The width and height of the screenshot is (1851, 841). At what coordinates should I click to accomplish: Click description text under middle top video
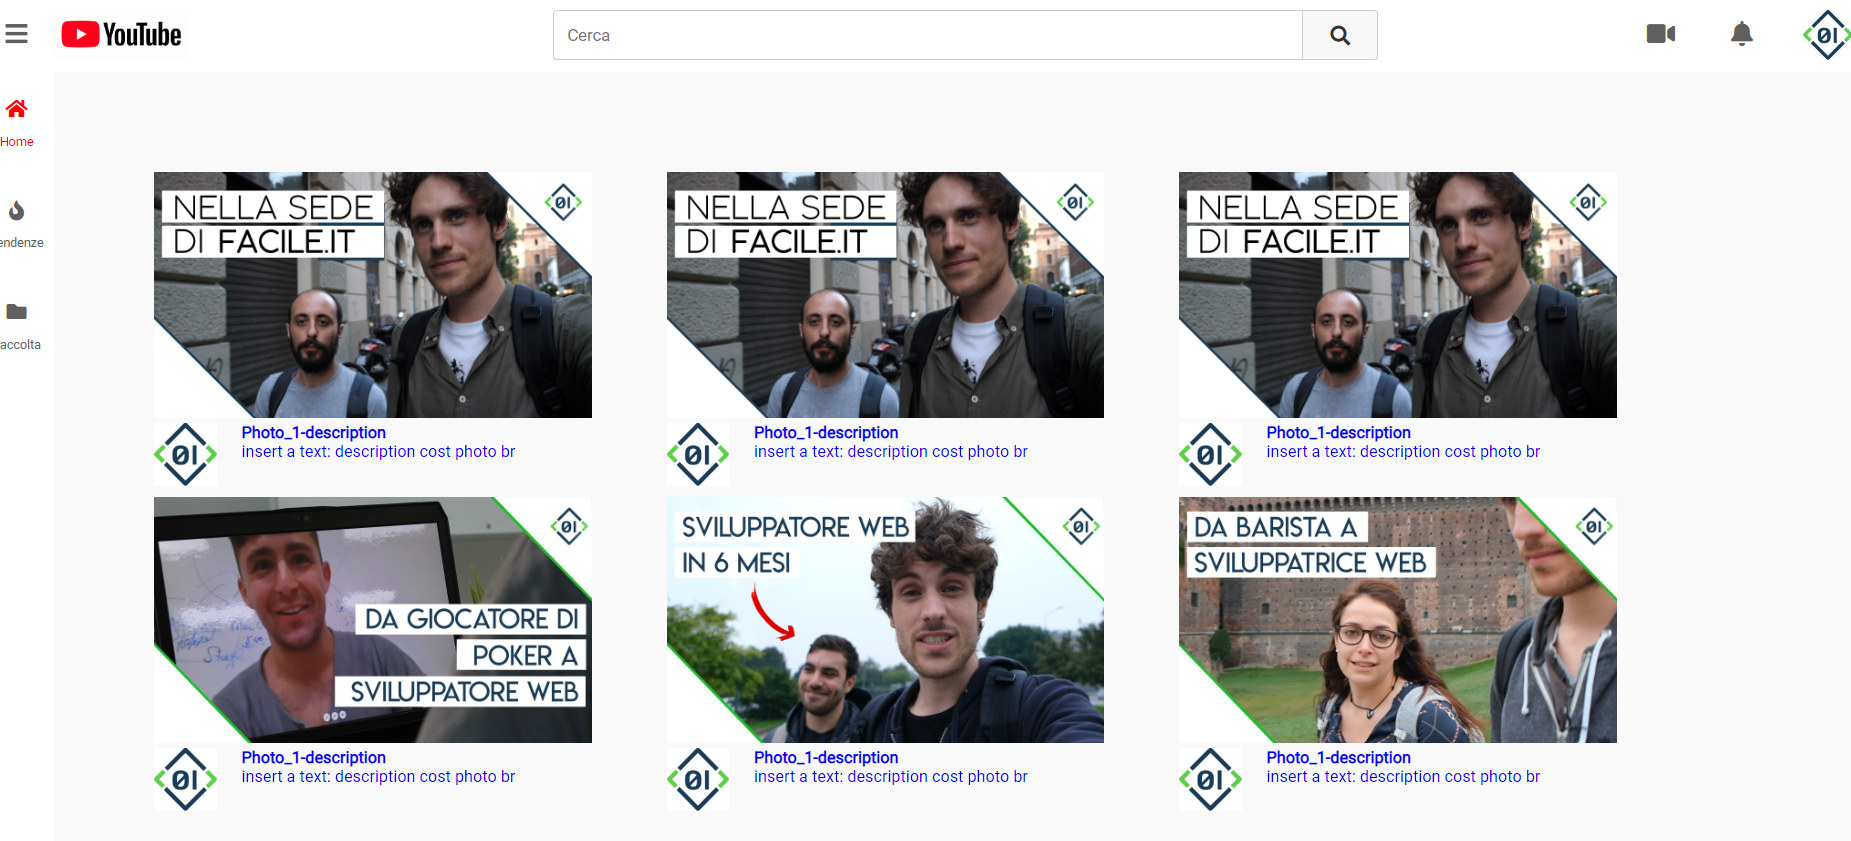891,452
